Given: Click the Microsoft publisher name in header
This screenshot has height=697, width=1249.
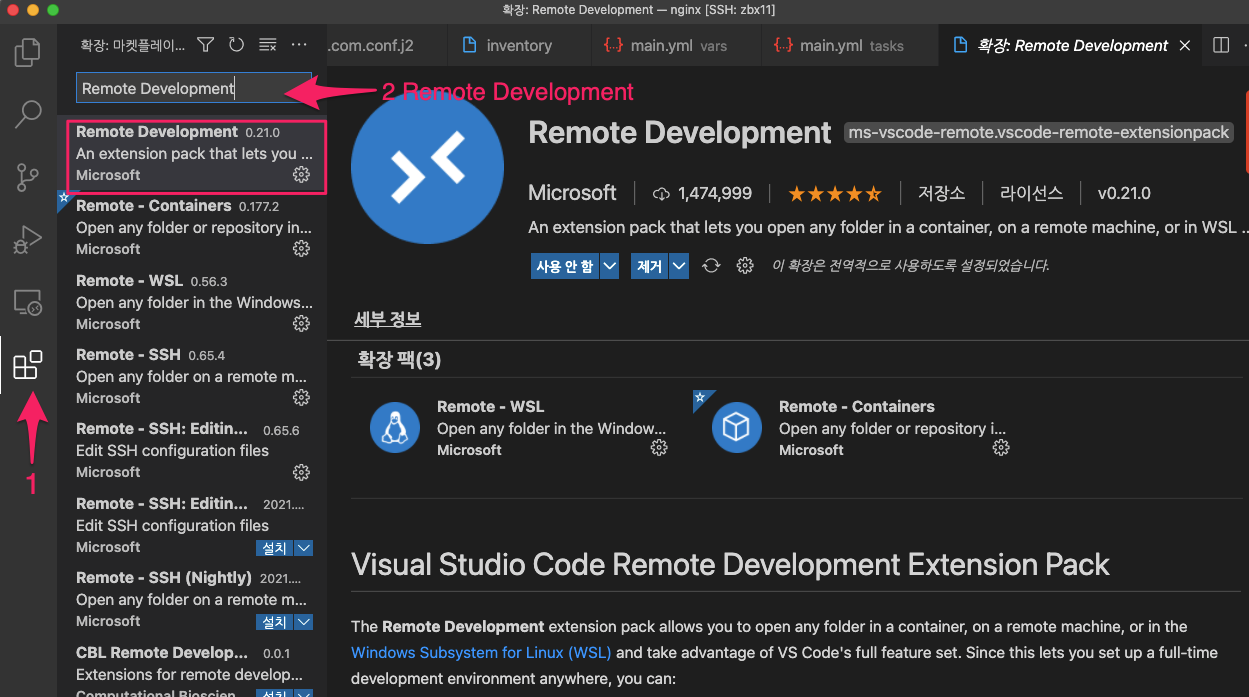Looking at the screenshot, I should [x=572, y=193].
